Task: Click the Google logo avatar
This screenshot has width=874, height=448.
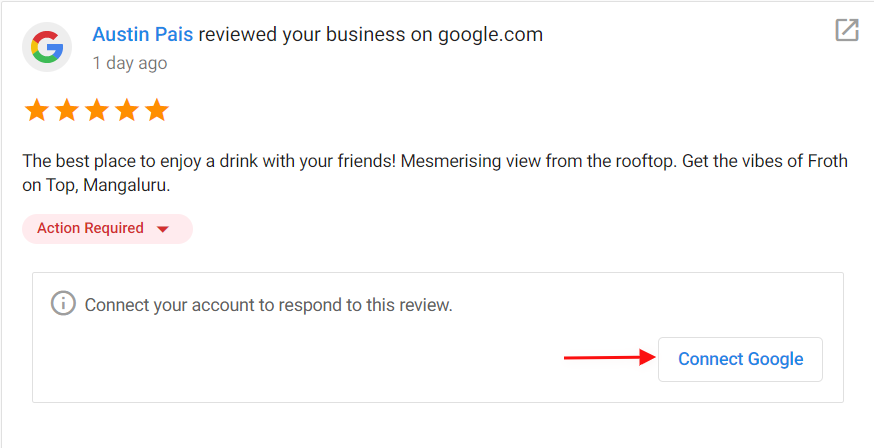Action: pyautogui.click(x=47, y=47)
